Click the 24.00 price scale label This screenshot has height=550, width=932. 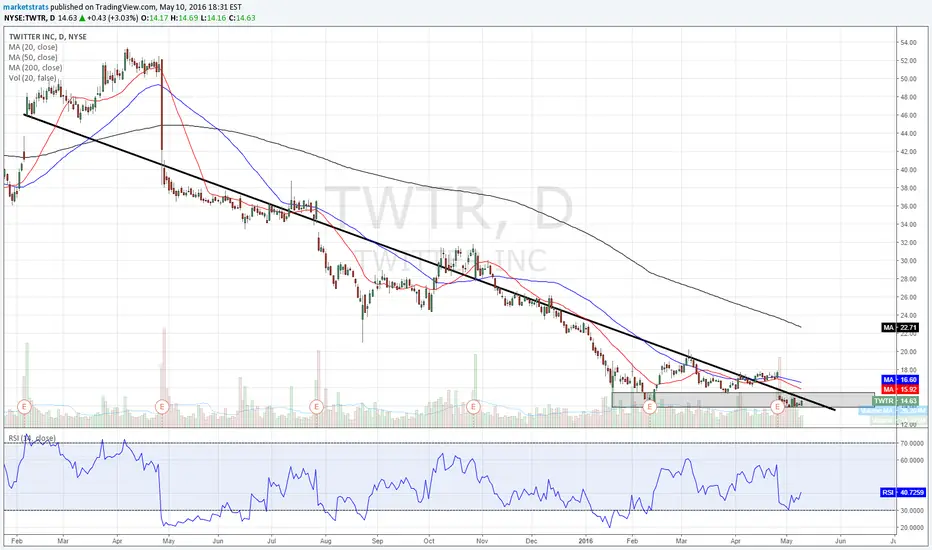908,316
